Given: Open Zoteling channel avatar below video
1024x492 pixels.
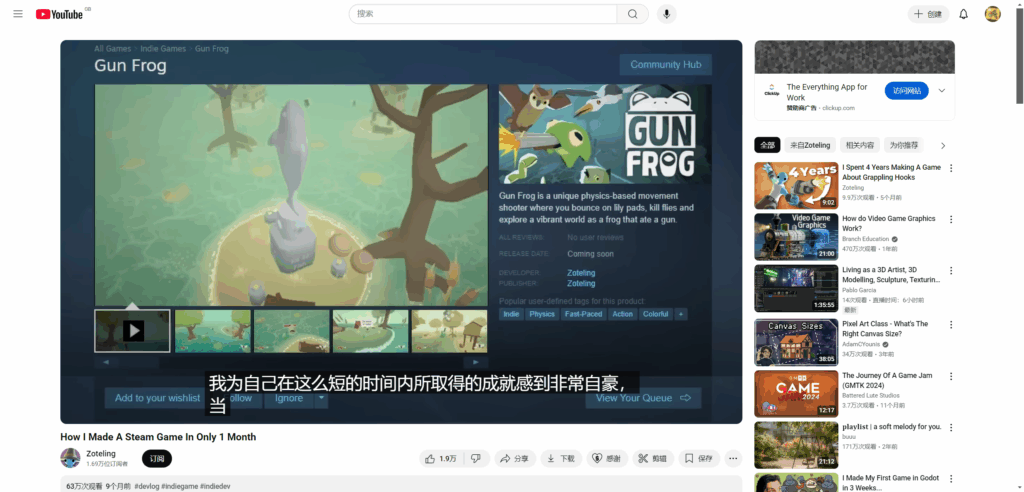Looking at the screenshot, I should coord(71,458).
